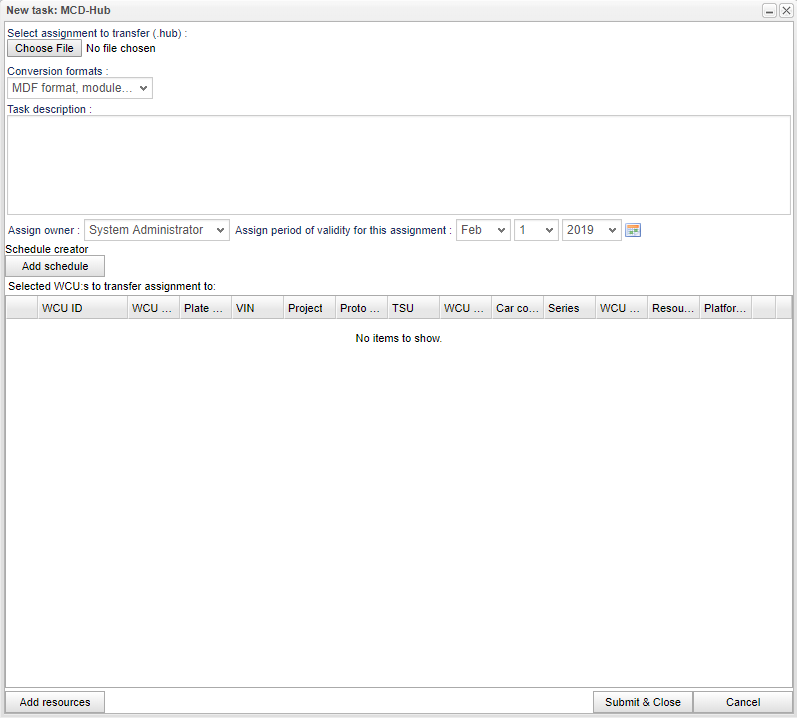The width and height of the screenshot is (797, 718).
Task: Sort table by Project column
Action: click(309, 308)
